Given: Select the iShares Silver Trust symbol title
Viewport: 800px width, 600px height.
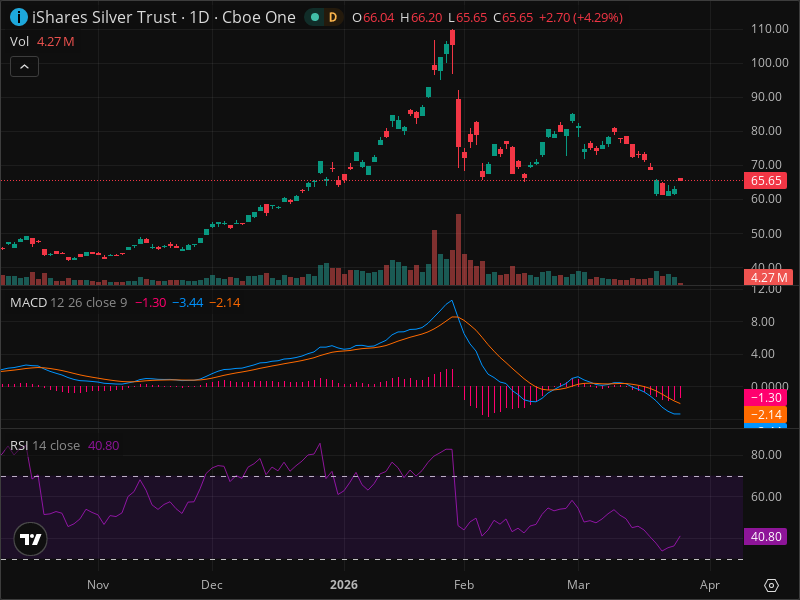Looking at the screenshot, I should click(104, 17).
